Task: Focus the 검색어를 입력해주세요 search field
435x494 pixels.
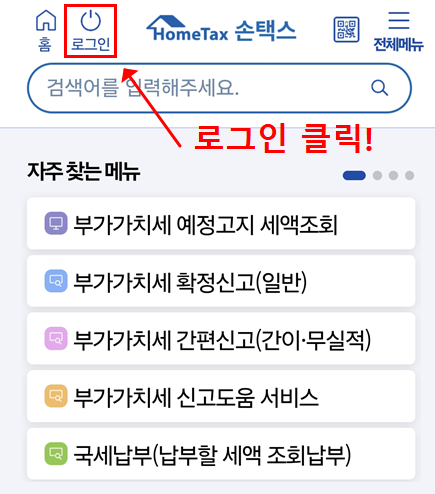Action: pyautogui.click(x=219, y=88)
